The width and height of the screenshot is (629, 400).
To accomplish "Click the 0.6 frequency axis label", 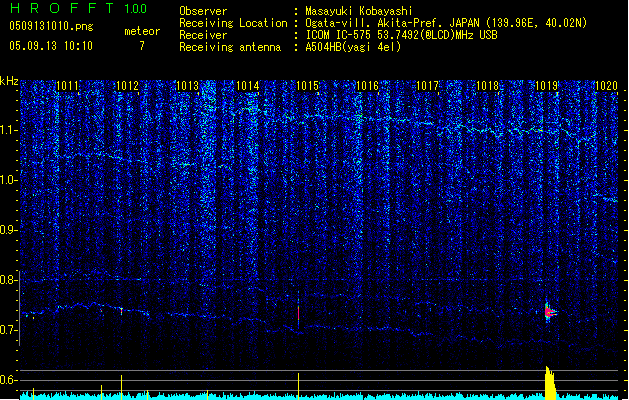I will pos(9,380).
